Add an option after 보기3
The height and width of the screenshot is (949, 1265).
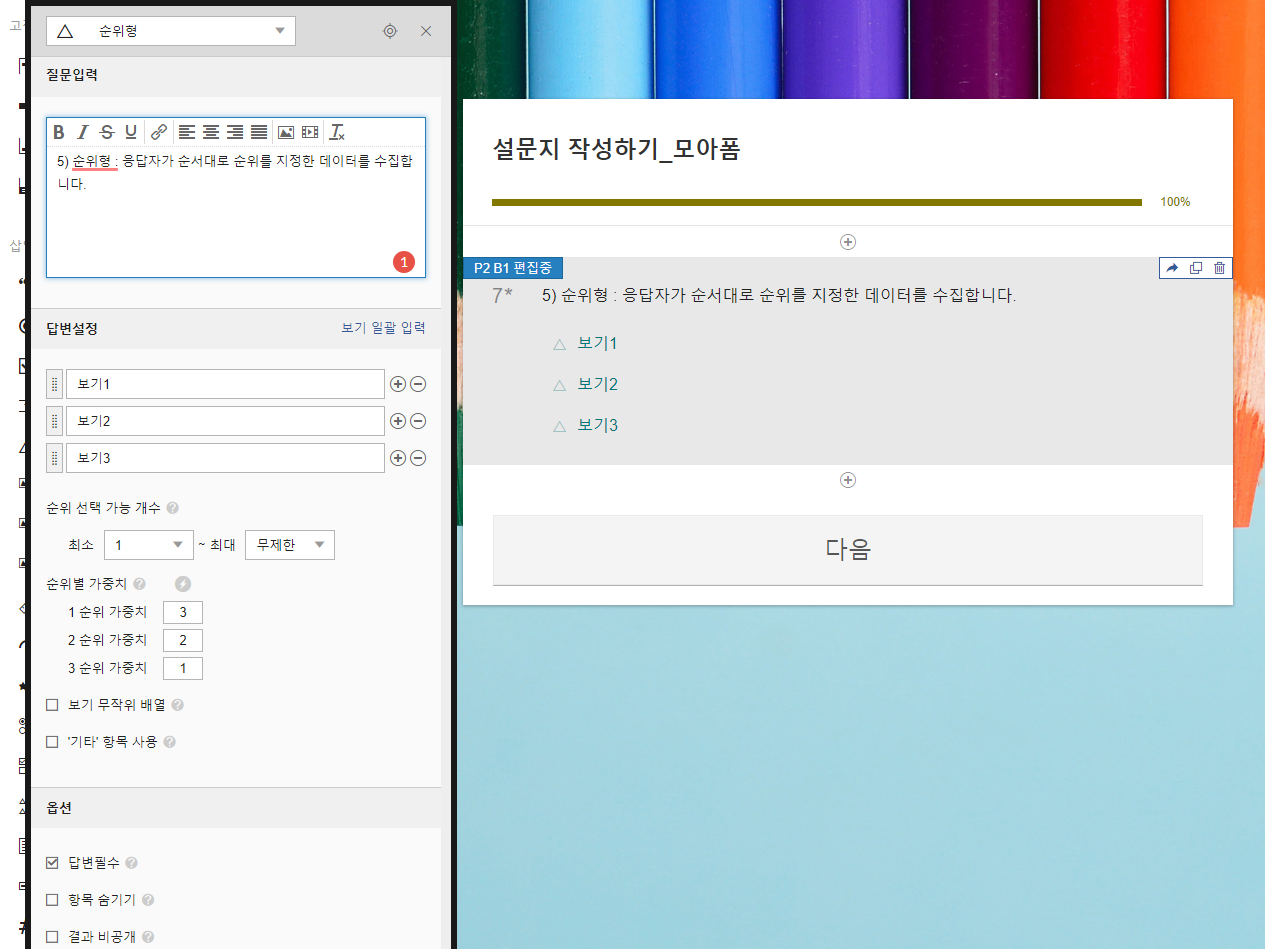398,458
